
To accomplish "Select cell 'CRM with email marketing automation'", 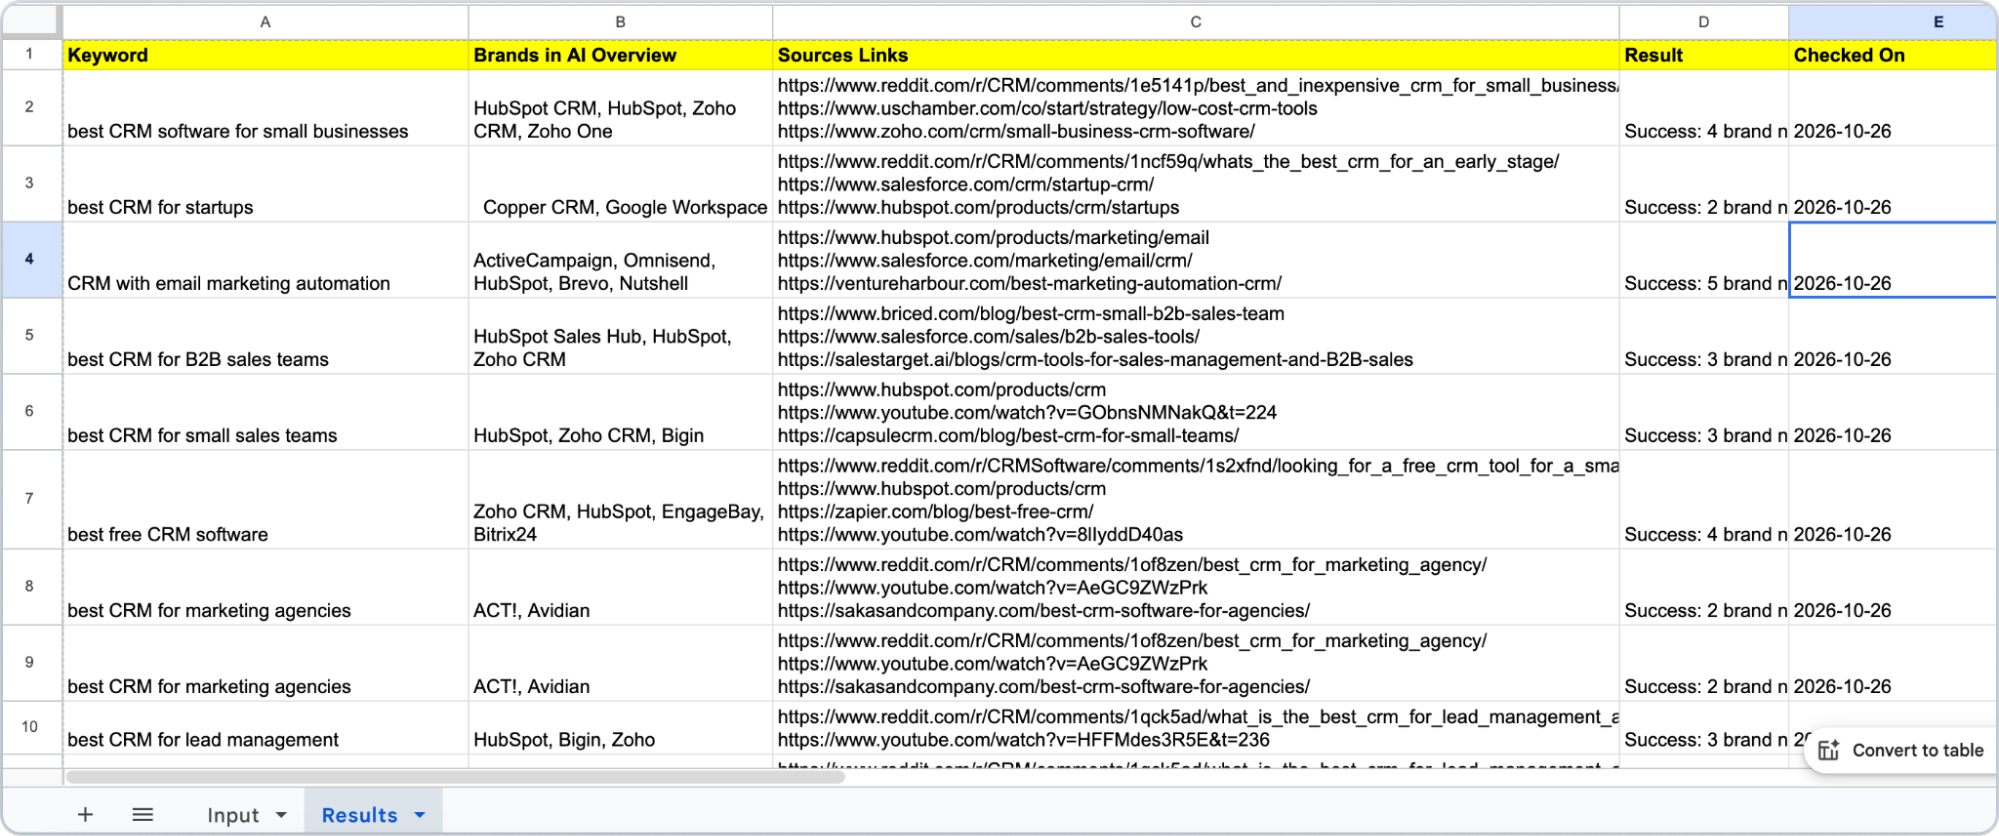I will (x=265, y=260).
